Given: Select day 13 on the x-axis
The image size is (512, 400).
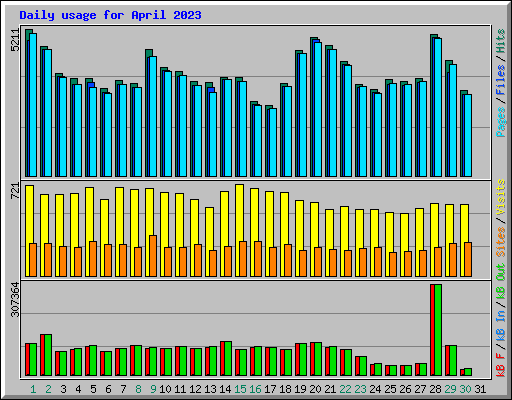Looking at the screenshot, I should [210, 389].
